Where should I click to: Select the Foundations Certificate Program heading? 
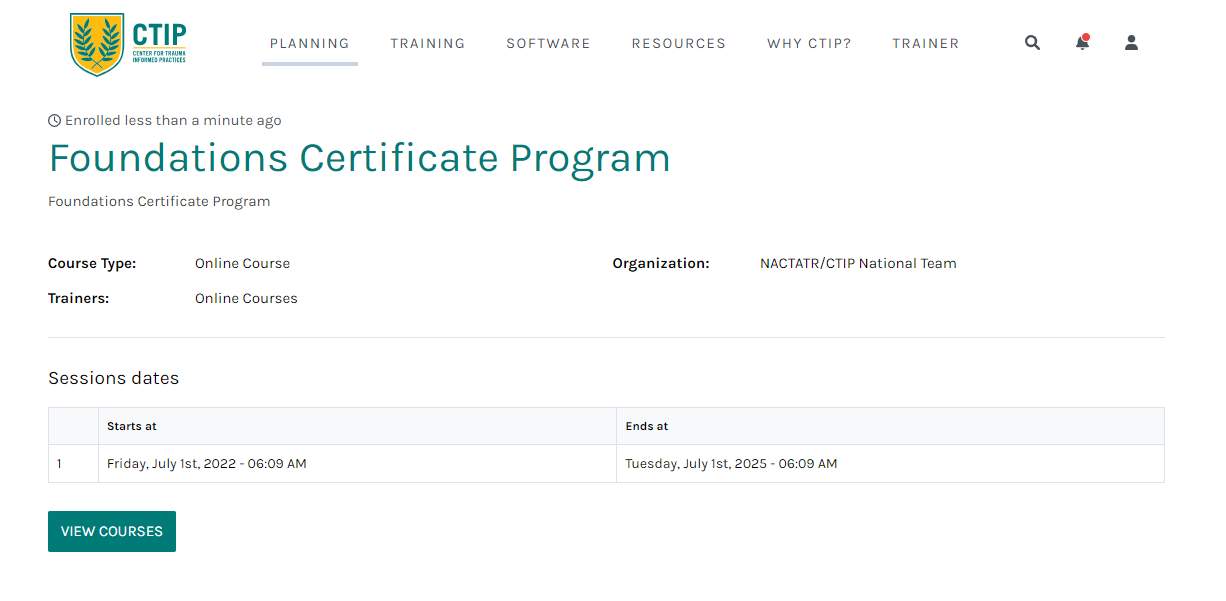(359, 158)
